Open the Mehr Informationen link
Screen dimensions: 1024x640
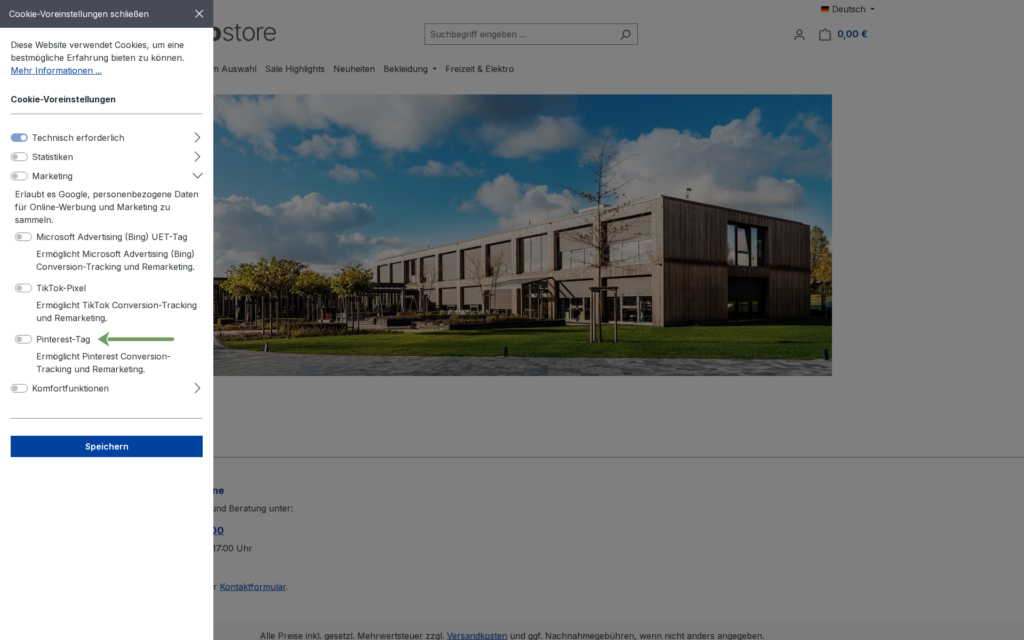(x=56, y=71)
